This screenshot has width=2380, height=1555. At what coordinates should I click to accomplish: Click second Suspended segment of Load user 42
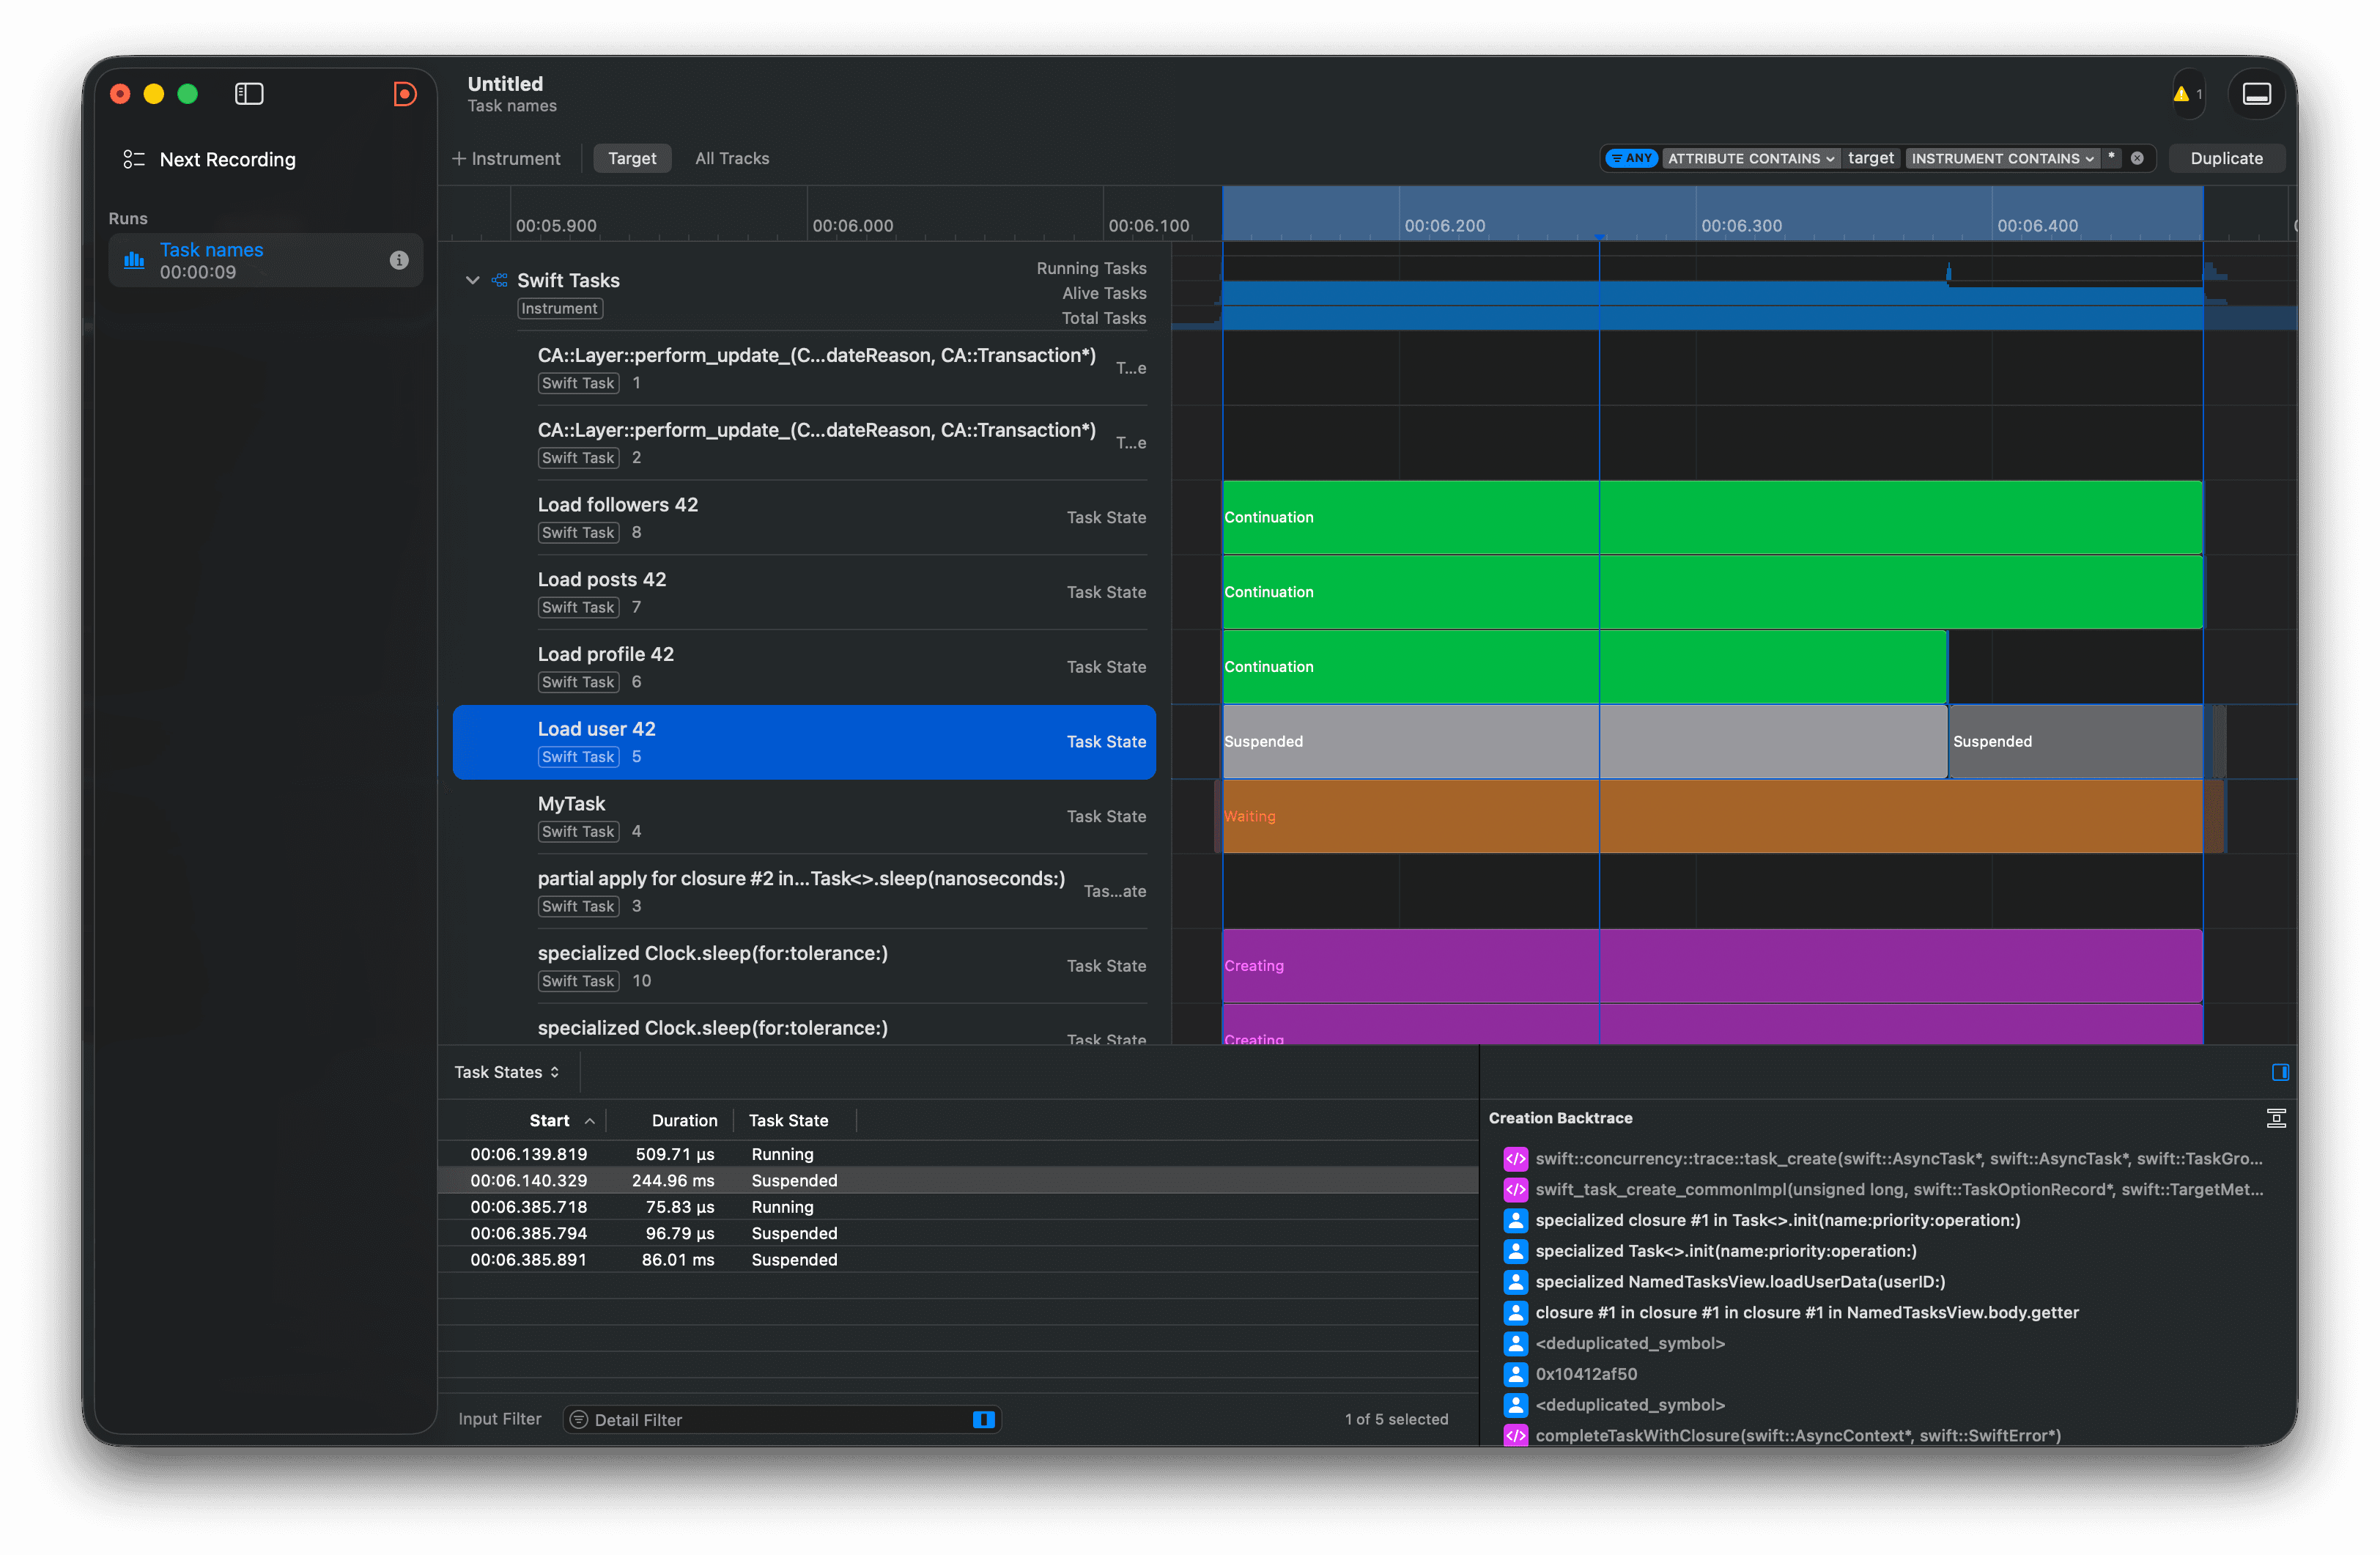[x=2075, y=742]
